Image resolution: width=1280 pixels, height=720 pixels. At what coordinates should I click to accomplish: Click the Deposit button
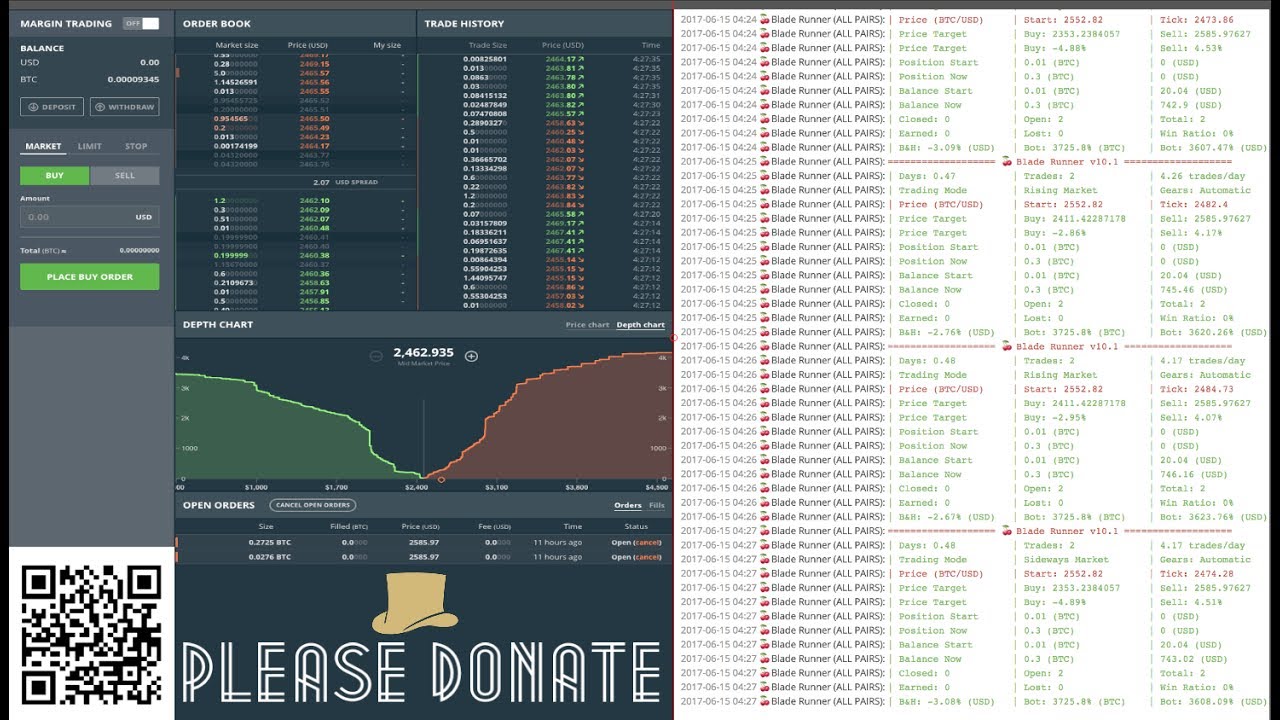click(52, 107)
